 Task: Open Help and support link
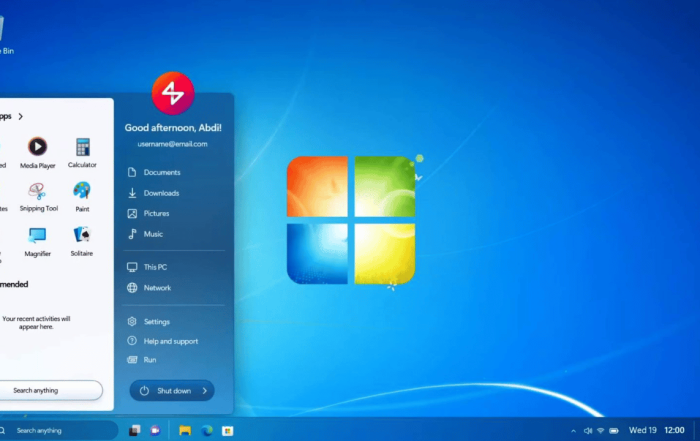170,341
